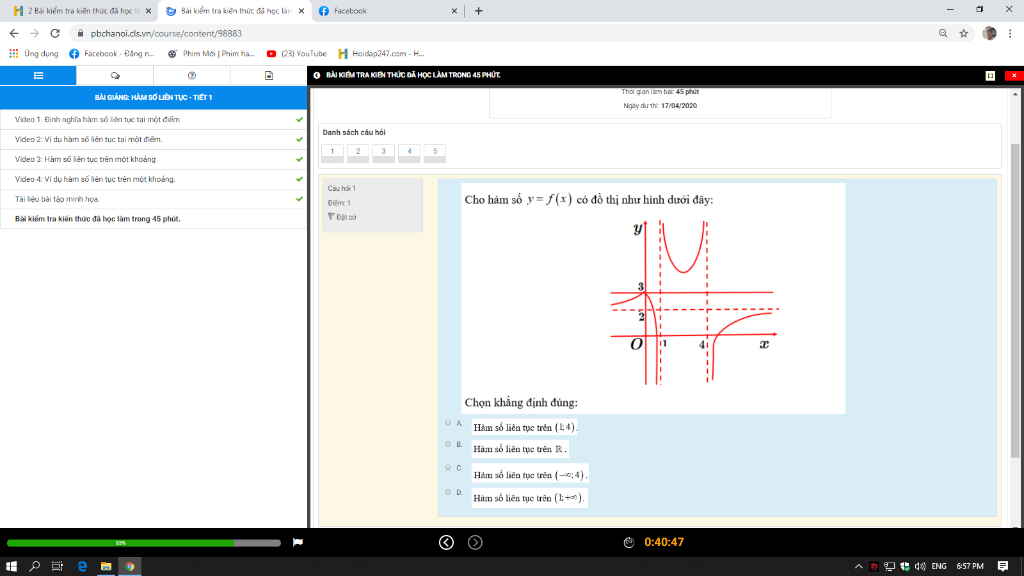Switch to first browser tab 2 Bài kiểm tra

tap(82, 11)
